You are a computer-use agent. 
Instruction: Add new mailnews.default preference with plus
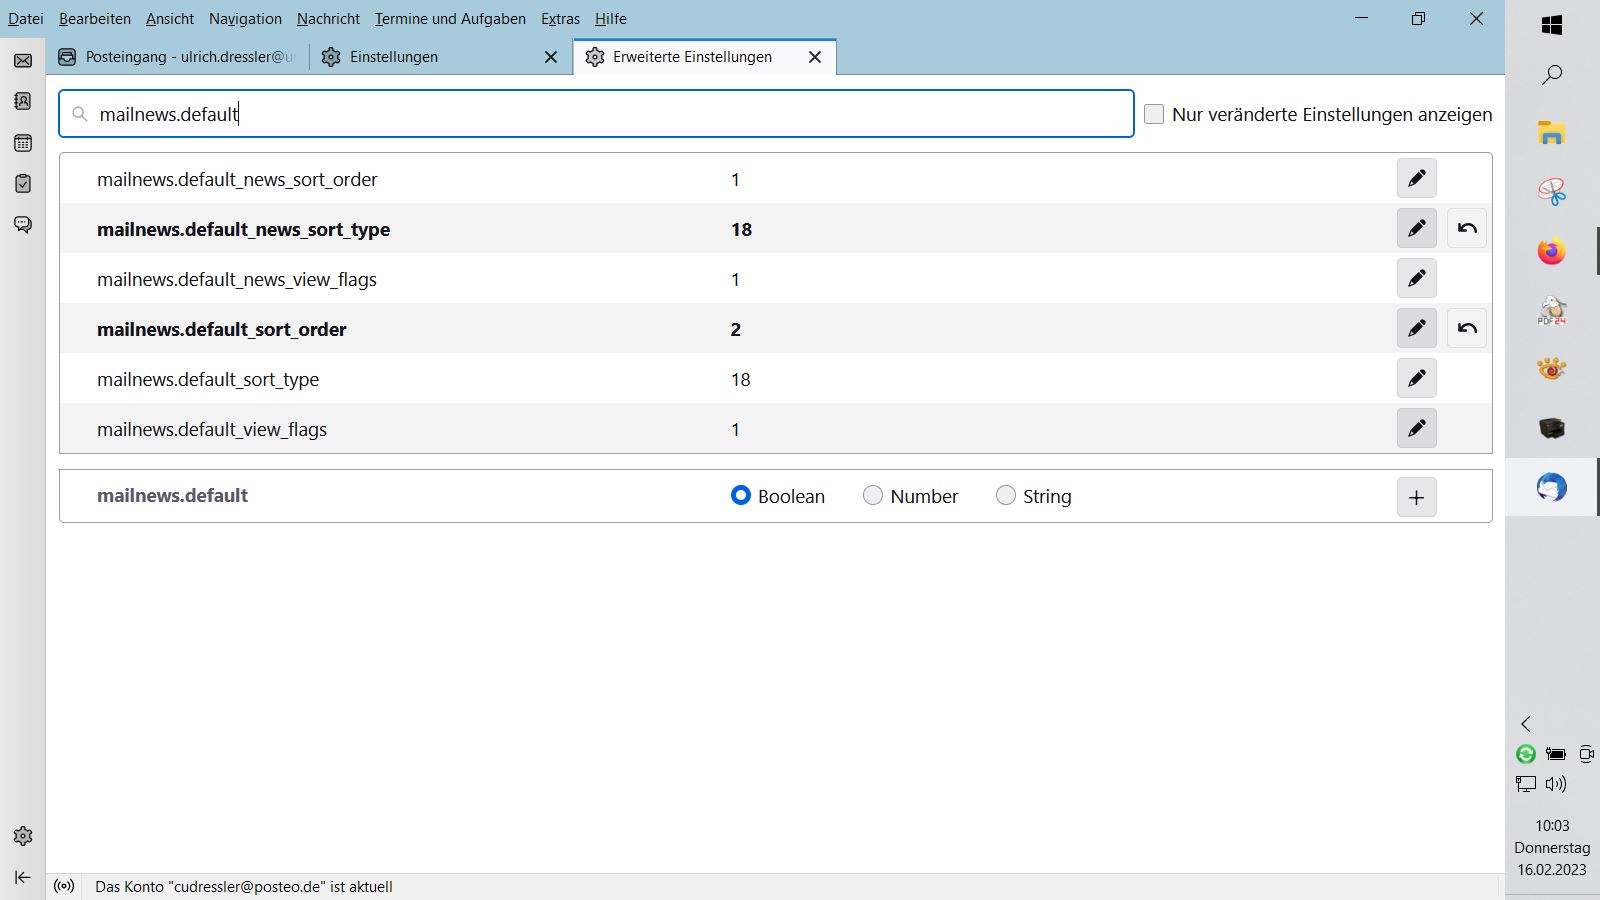pyautogui.click(x=1416, y=497)
